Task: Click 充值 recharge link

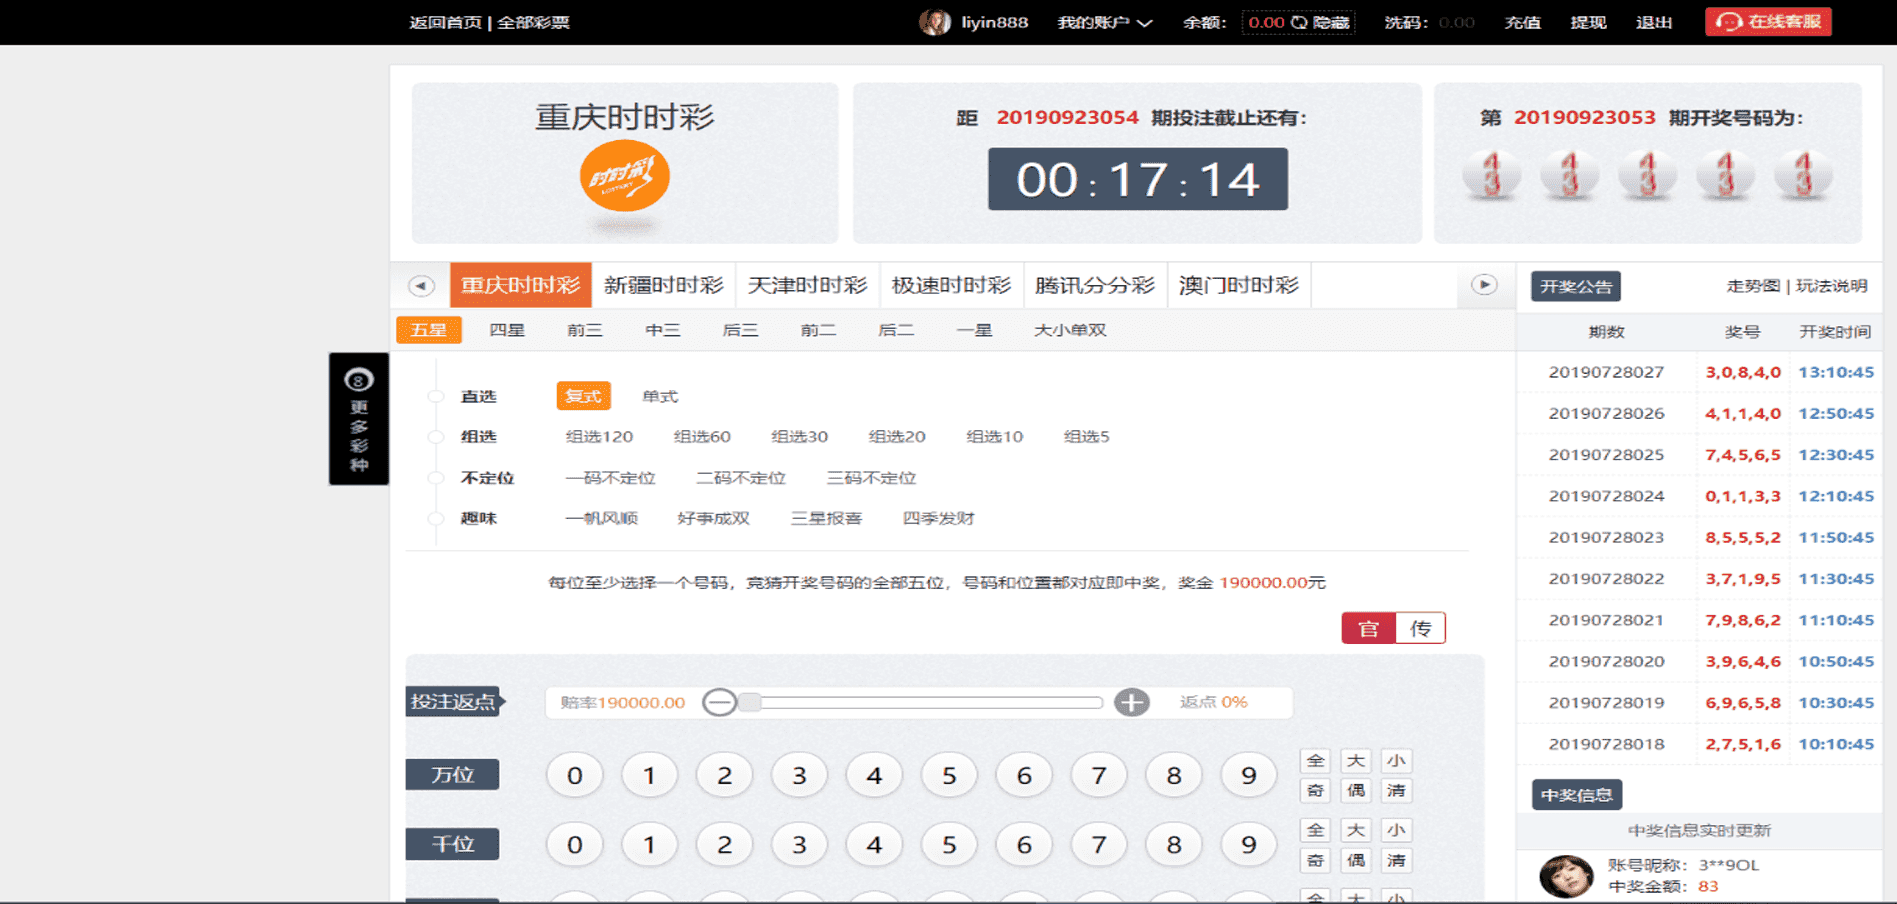Action: pyautogui.click(x=1522, y=22)
